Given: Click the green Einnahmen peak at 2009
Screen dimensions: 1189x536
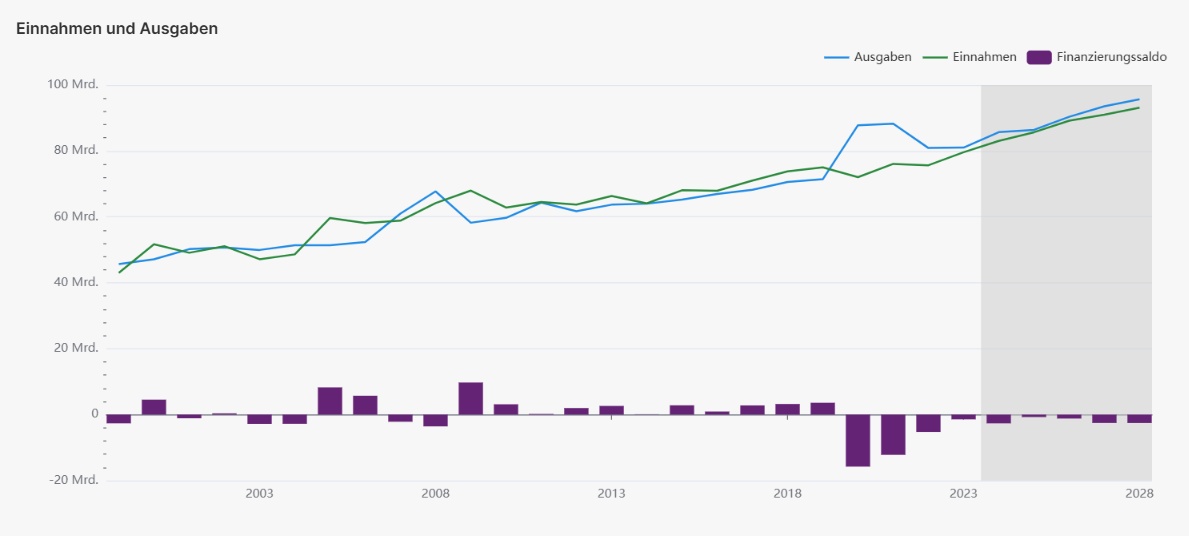Looking at the screenshot, I should click(471, 190).
